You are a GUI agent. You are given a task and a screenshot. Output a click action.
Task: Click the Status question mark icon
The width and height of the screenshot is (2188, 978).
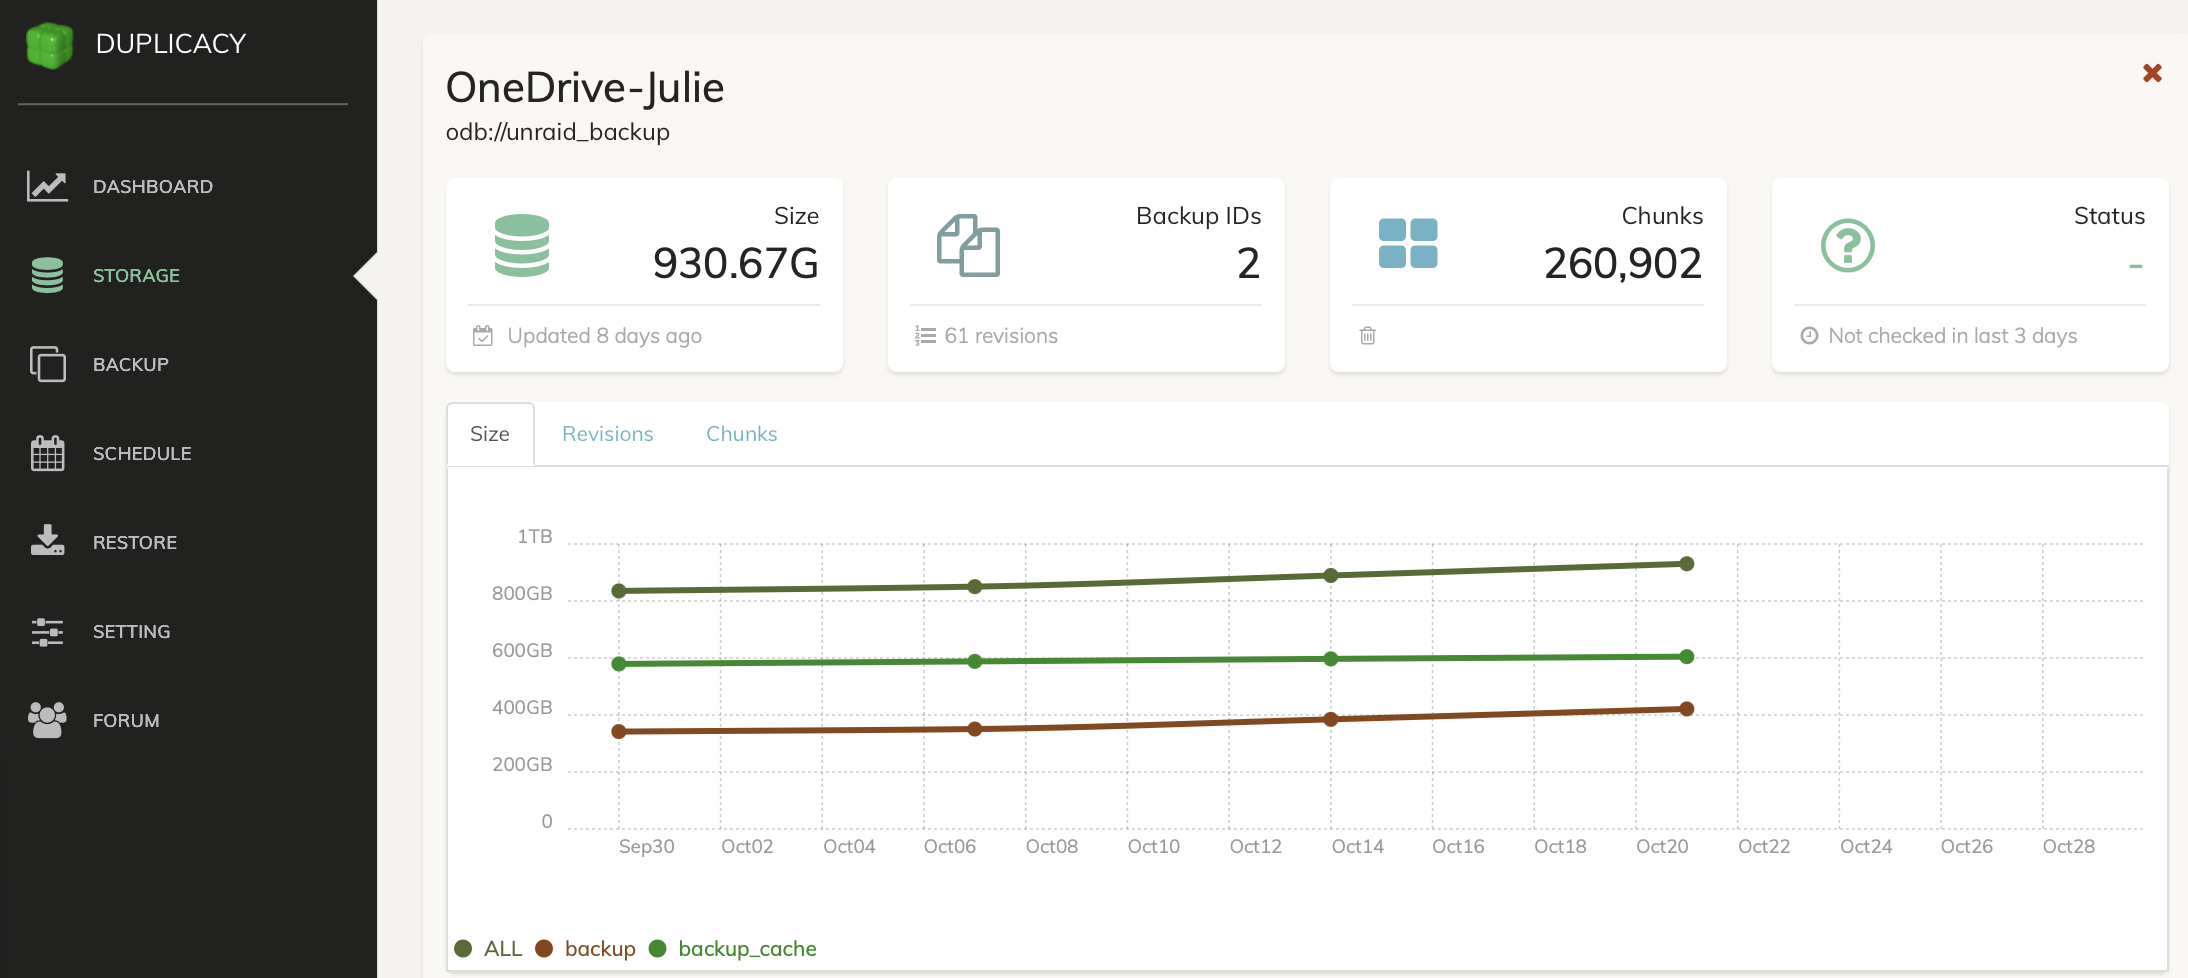point(1847,246)
